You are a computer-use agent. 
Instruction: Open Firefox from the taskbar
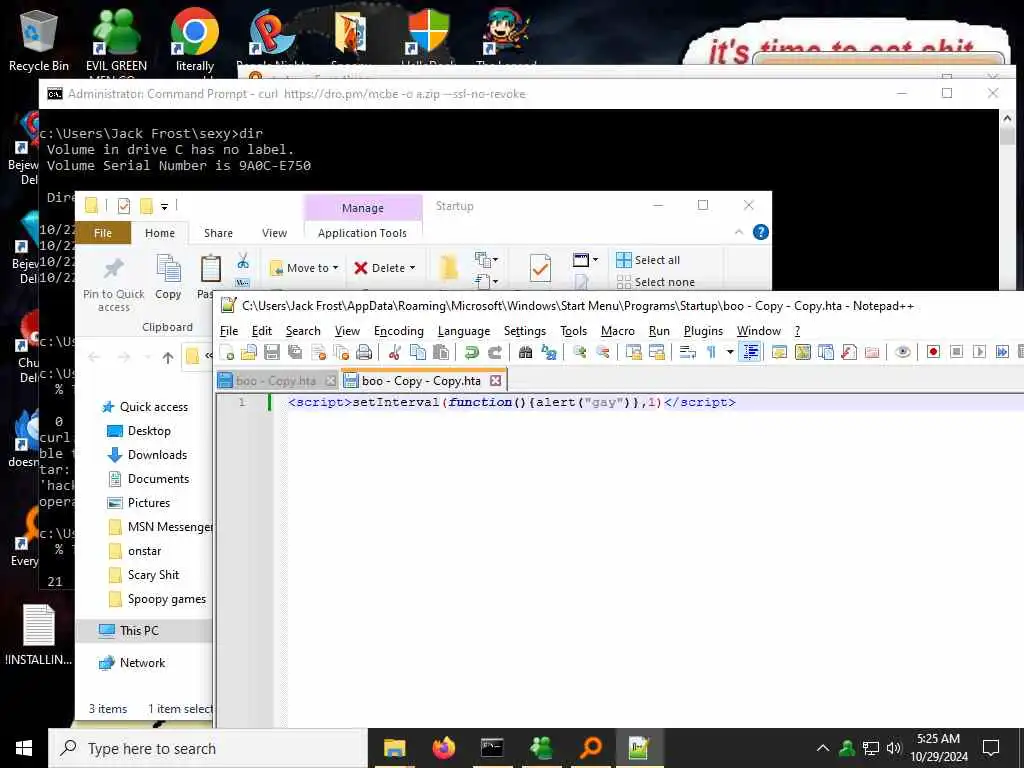pyautogui.click(x=443, y=748)
